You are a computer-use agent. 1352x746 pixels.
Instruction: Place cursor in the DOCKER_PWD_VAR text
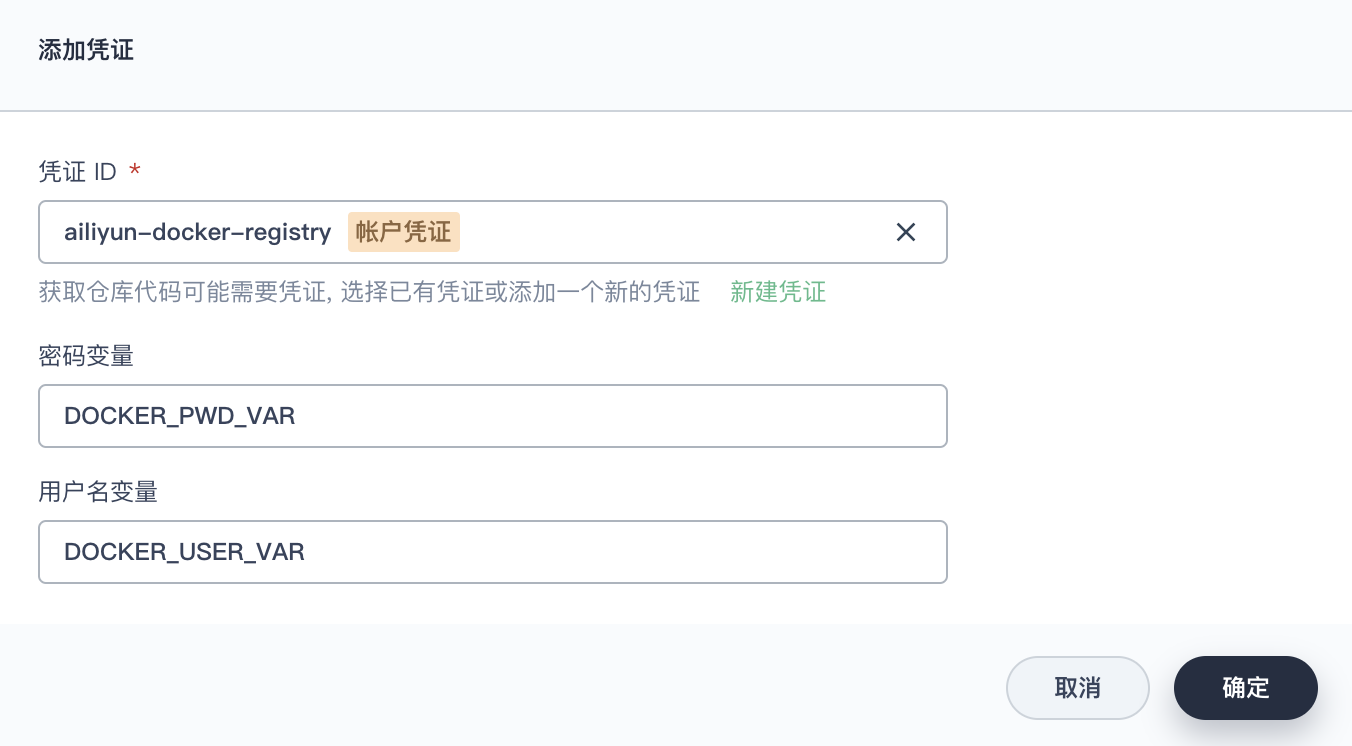[179, 416]
